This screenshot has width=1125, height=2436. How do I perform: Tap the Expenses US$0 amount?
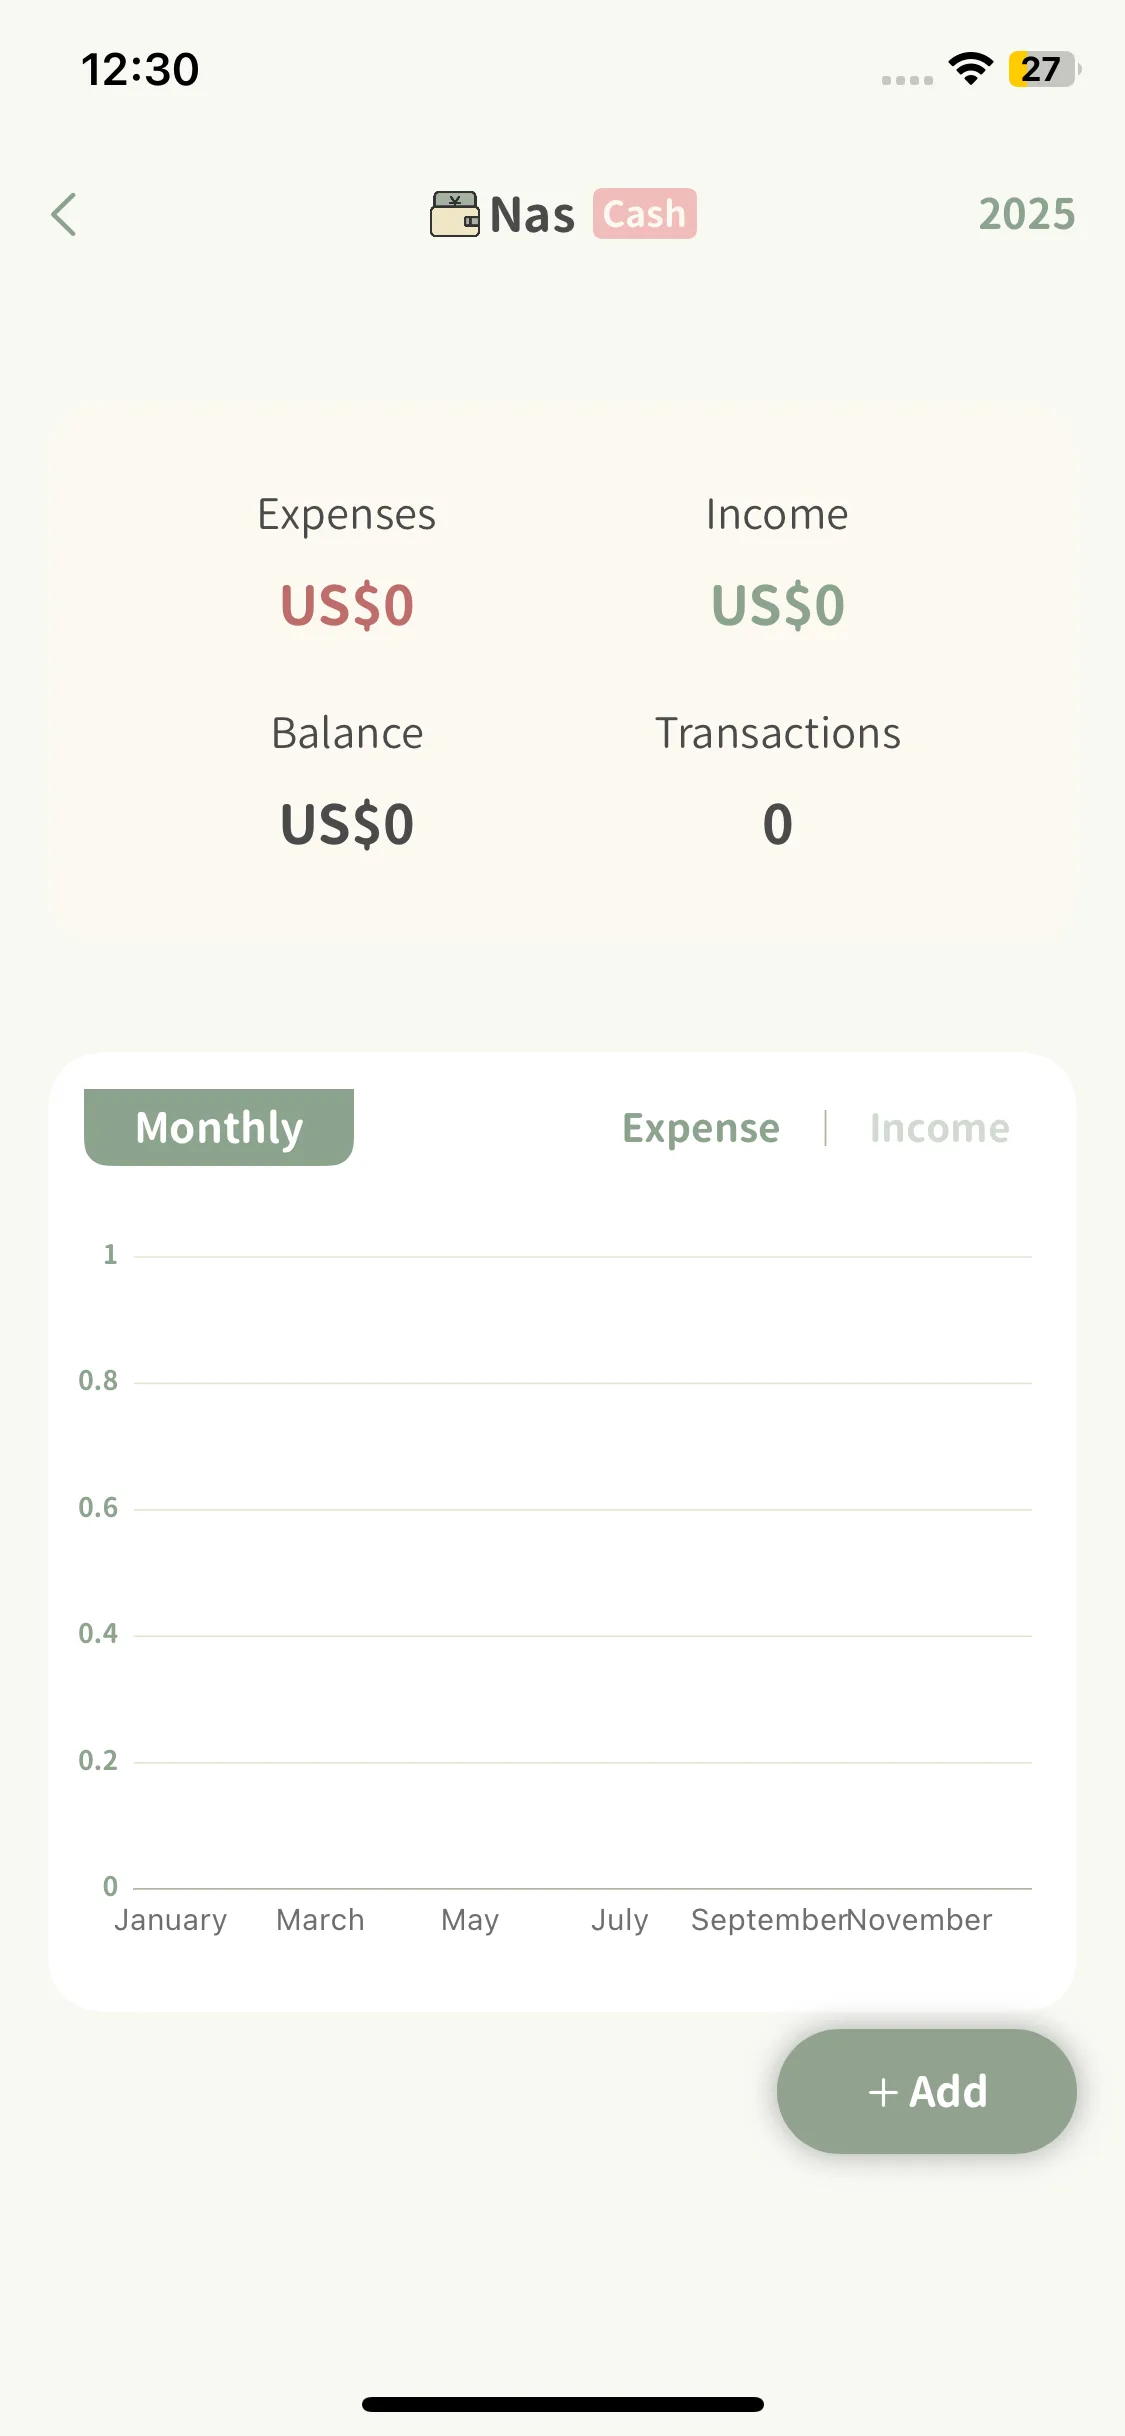(x=347, y=605)
